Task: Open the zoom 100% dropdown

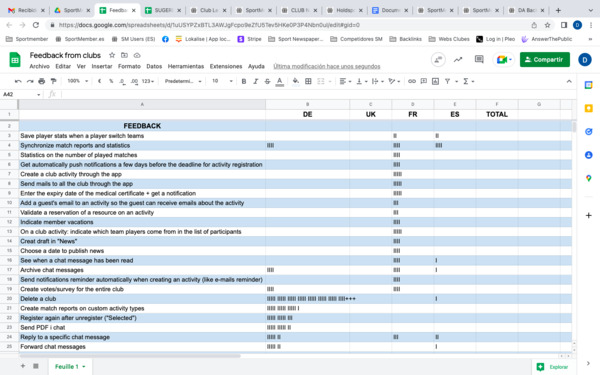Action: (78, 81)
